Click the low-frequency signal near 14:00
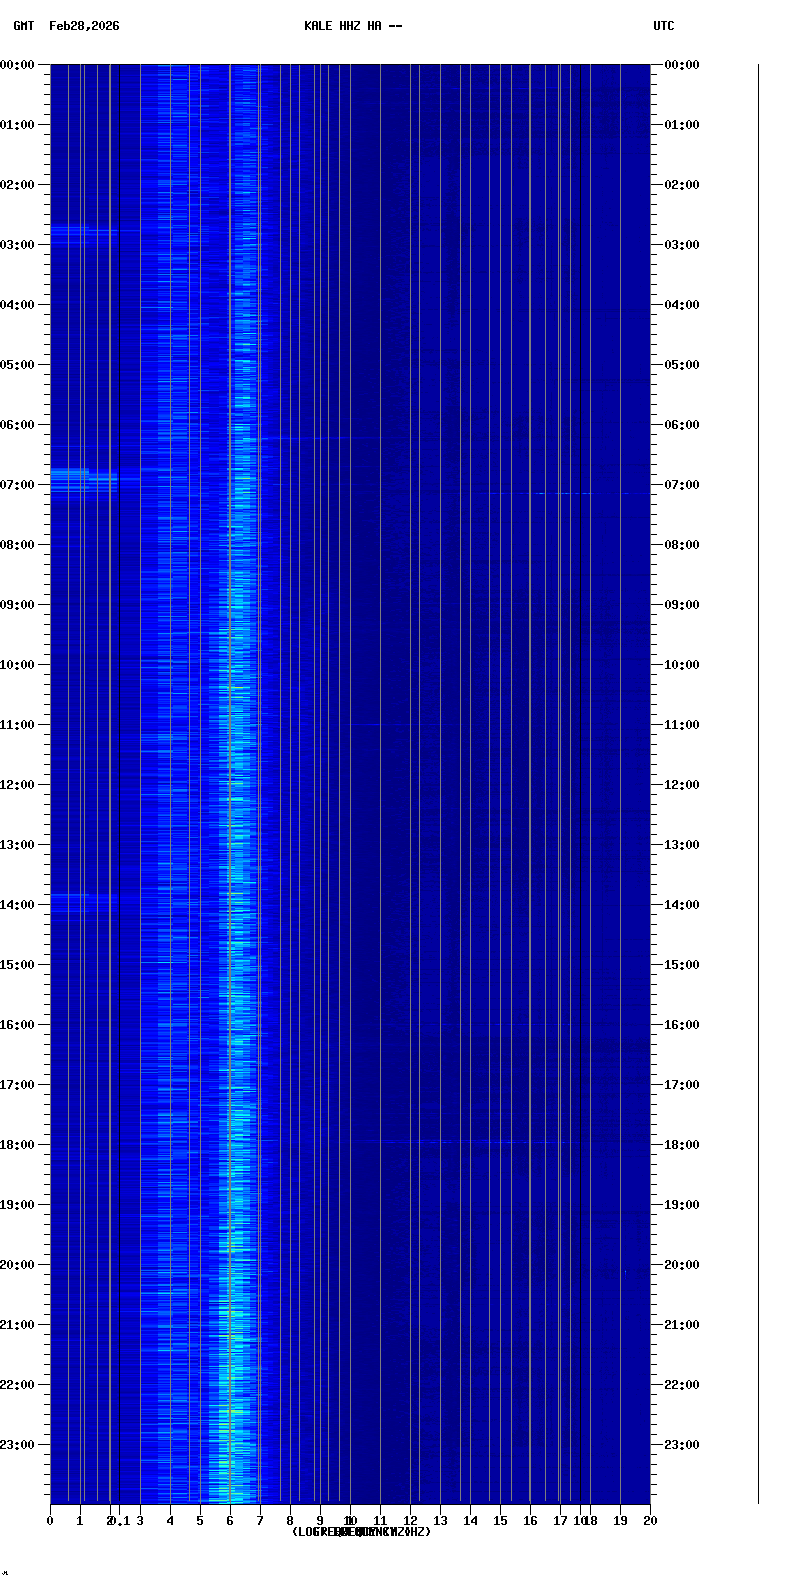The width and height of the screenshot is (802, 1584). [80, 901]
